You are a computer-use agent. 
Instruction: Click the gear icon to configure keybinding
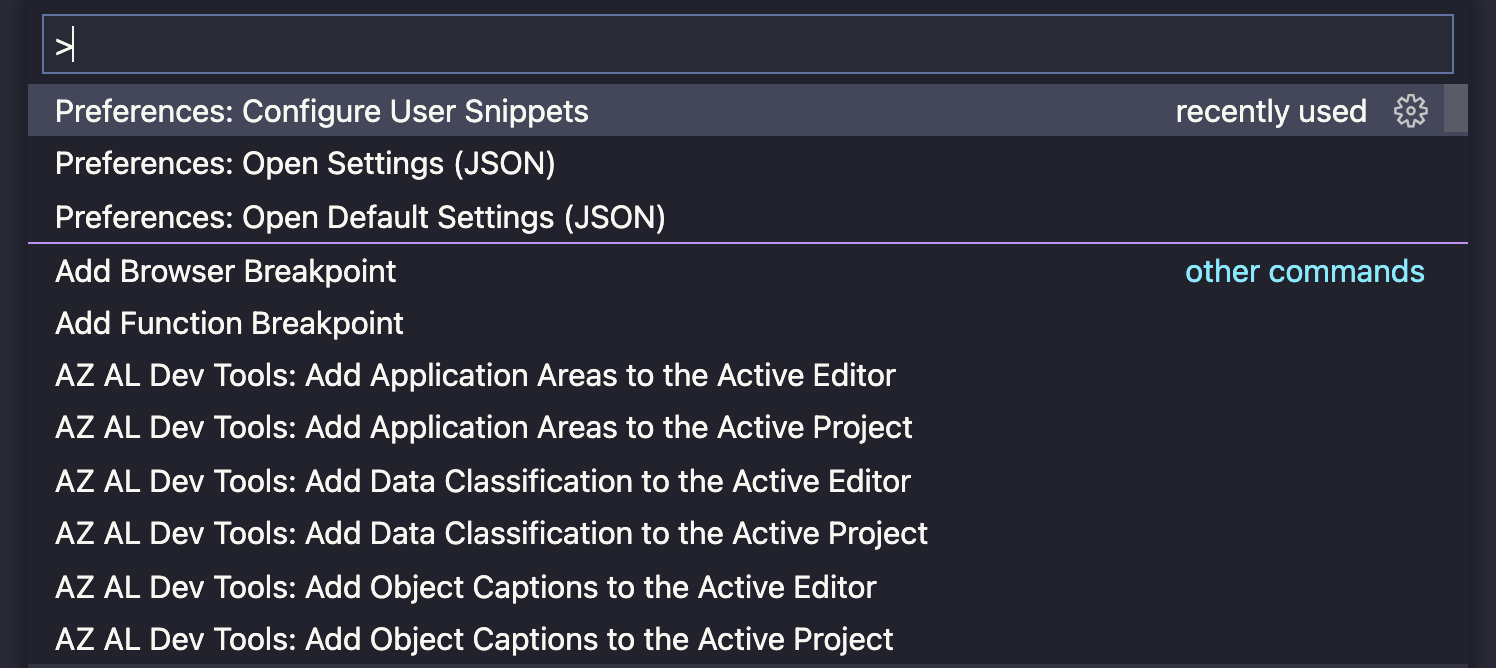[1410, 111]
